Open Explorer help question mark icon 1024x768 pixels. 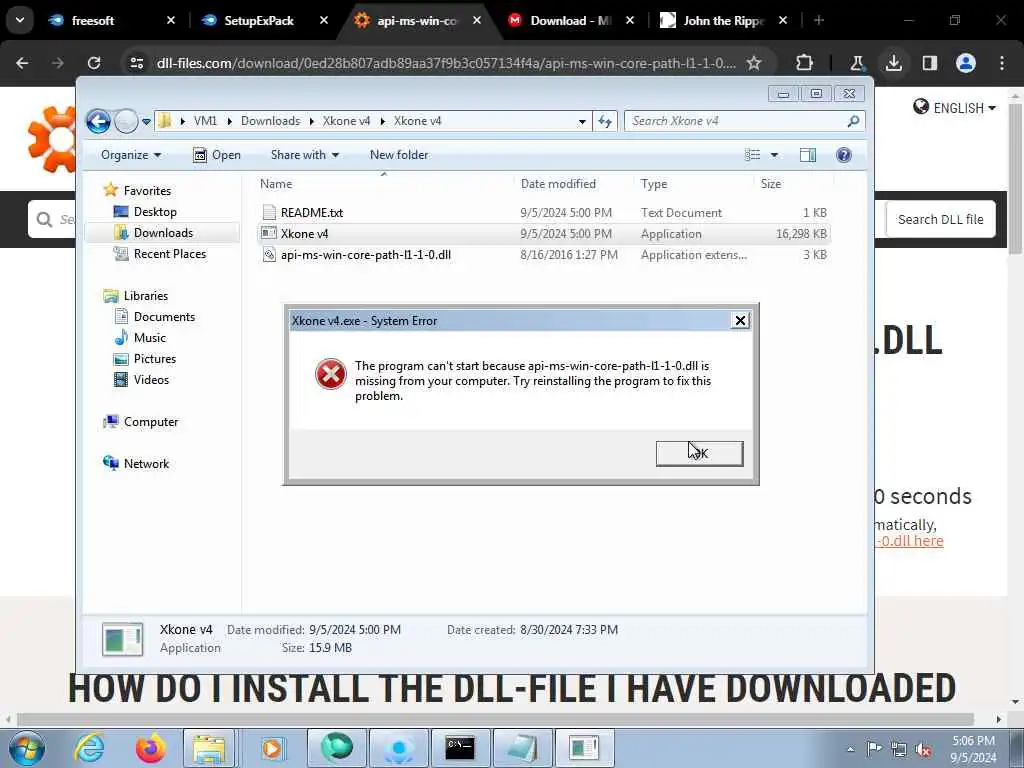point(844,155)
